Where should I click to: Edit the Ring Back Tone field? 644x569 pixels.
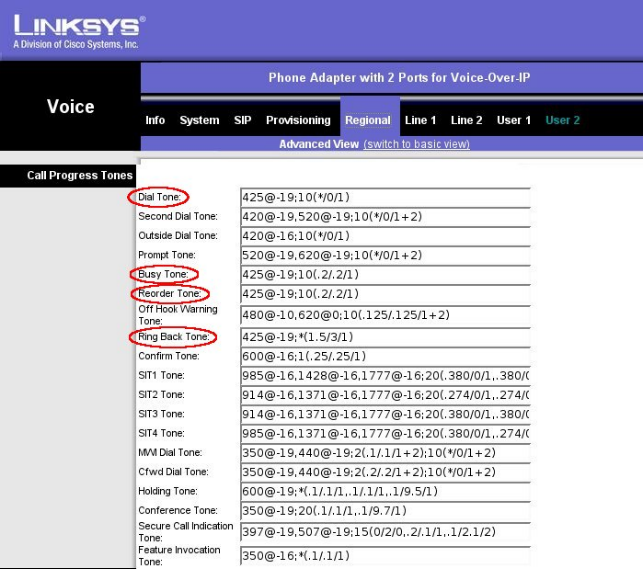pyautogui.click(x=385, y=338)
